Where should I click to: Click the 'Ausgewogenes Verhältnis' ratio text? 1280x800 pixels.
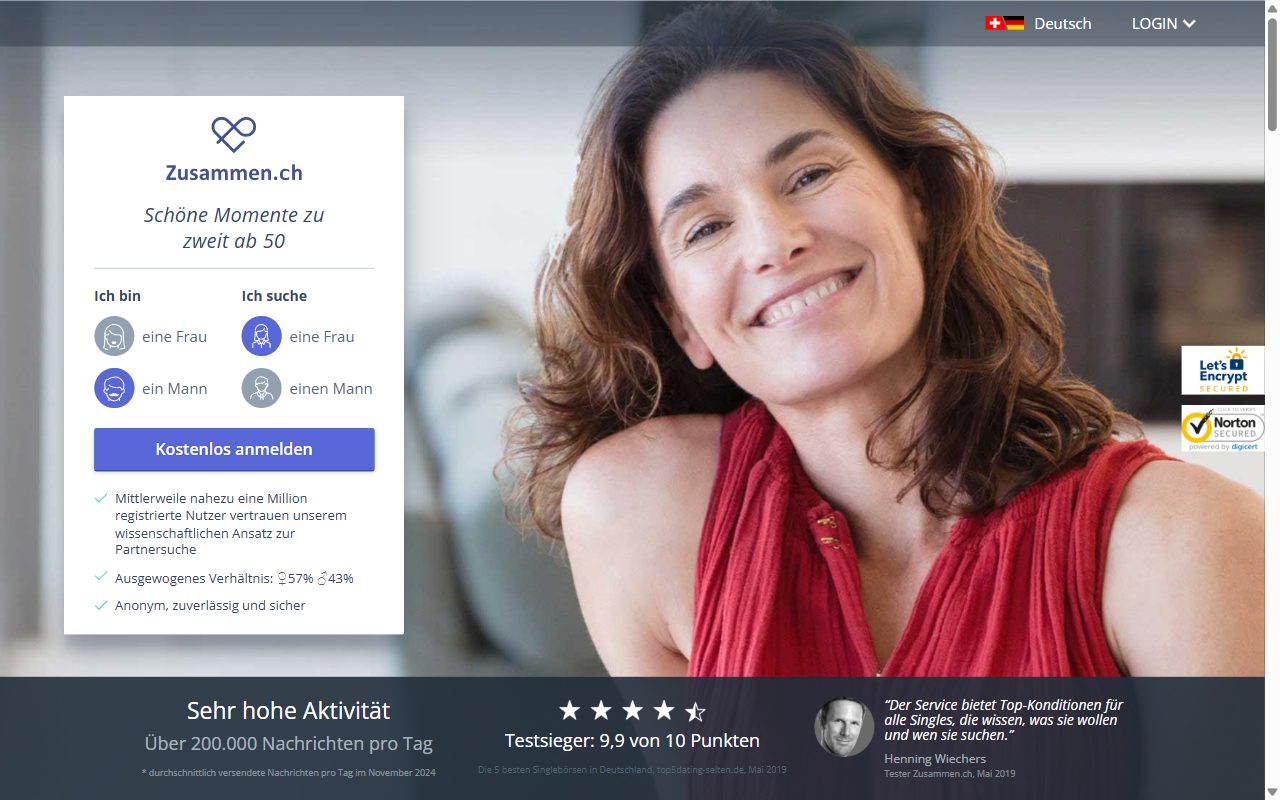[234, 578]
